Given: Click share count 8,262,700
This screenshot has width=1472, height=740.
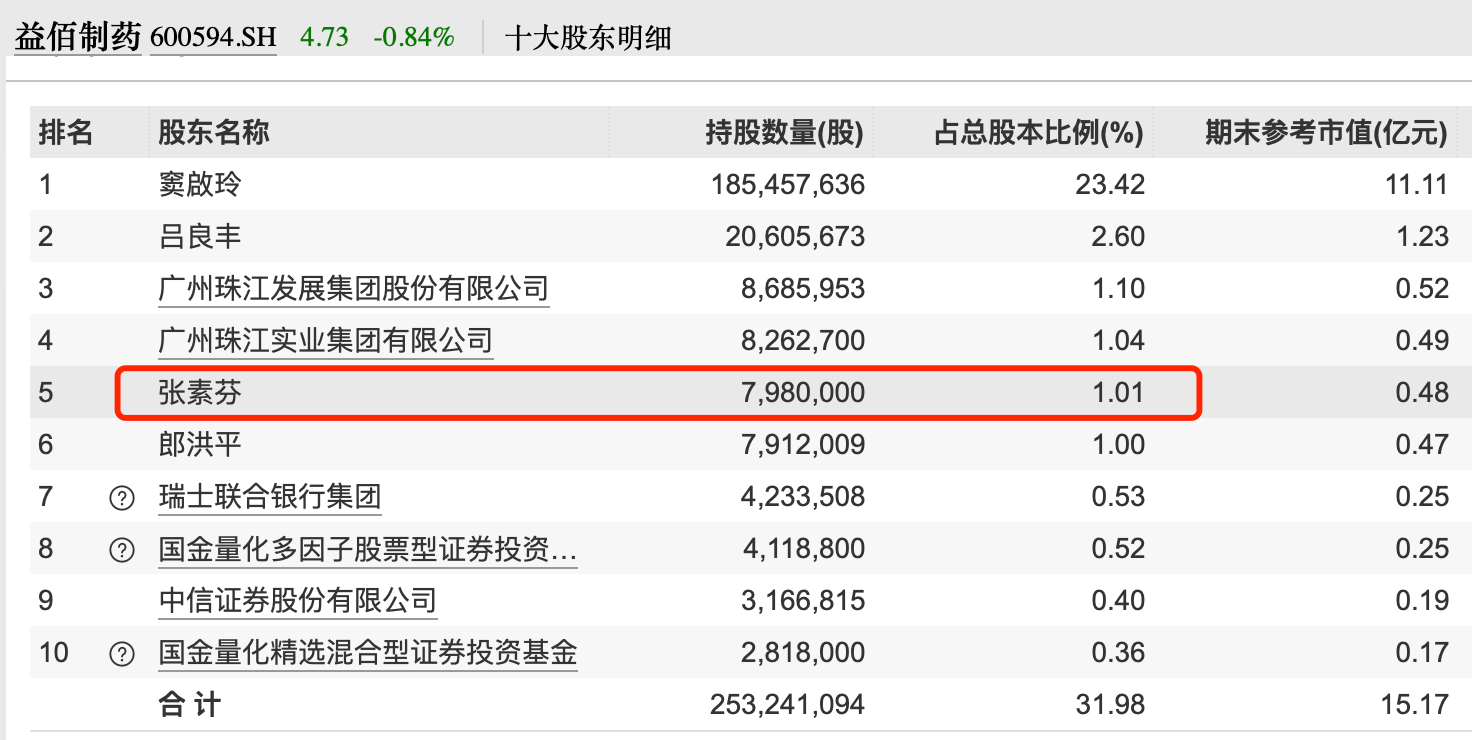Looking at the screenshot, I should (803, 341).
